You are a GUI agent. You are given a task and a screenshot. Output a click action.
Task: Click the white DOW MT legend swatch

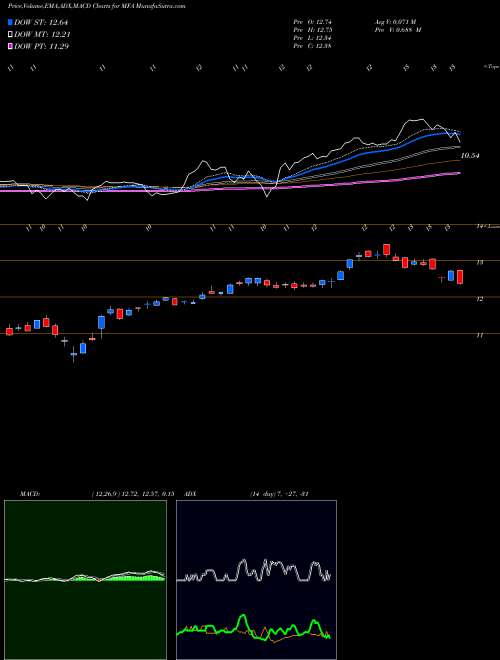coord(11,35)
